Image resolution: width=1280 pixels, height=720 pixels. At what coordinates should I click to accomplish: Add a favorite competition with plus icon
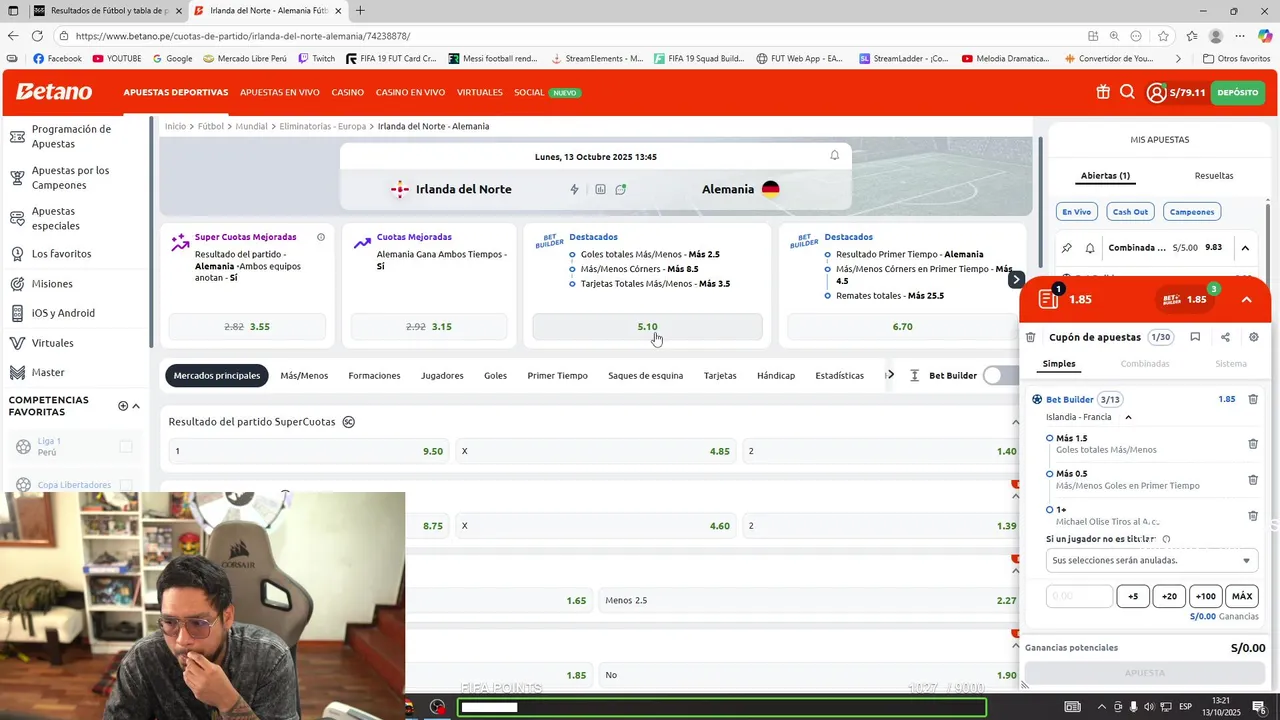click(123, 406)
